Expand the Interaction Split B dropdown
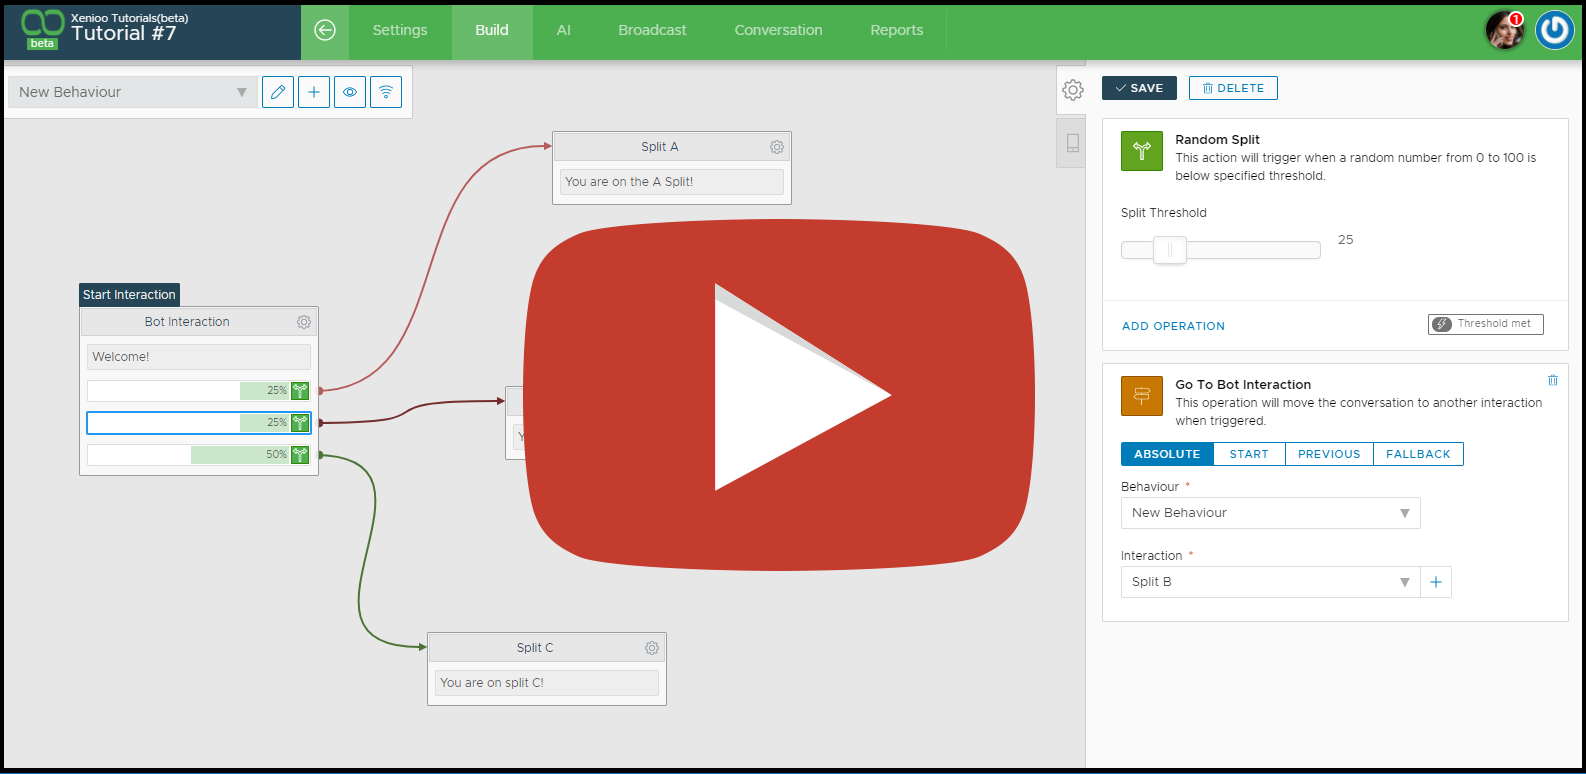This screenshot has width=1586, height=774. point(1270,582)
